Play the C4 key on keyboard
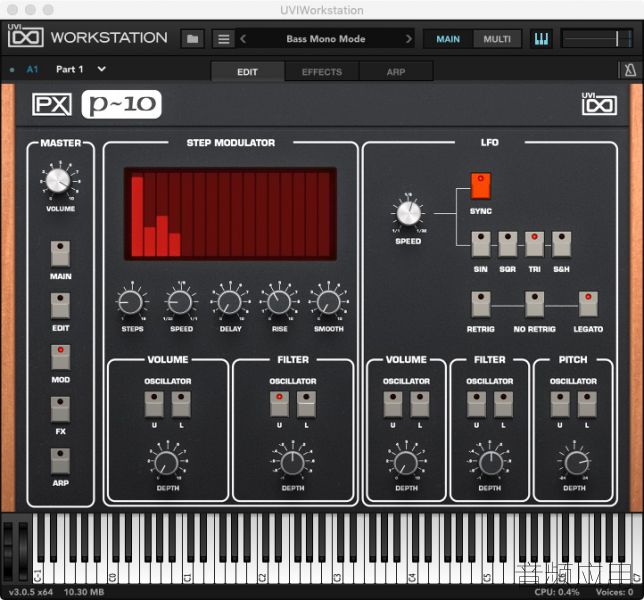This screenshot has height=600, width=644. pos(412,573)
